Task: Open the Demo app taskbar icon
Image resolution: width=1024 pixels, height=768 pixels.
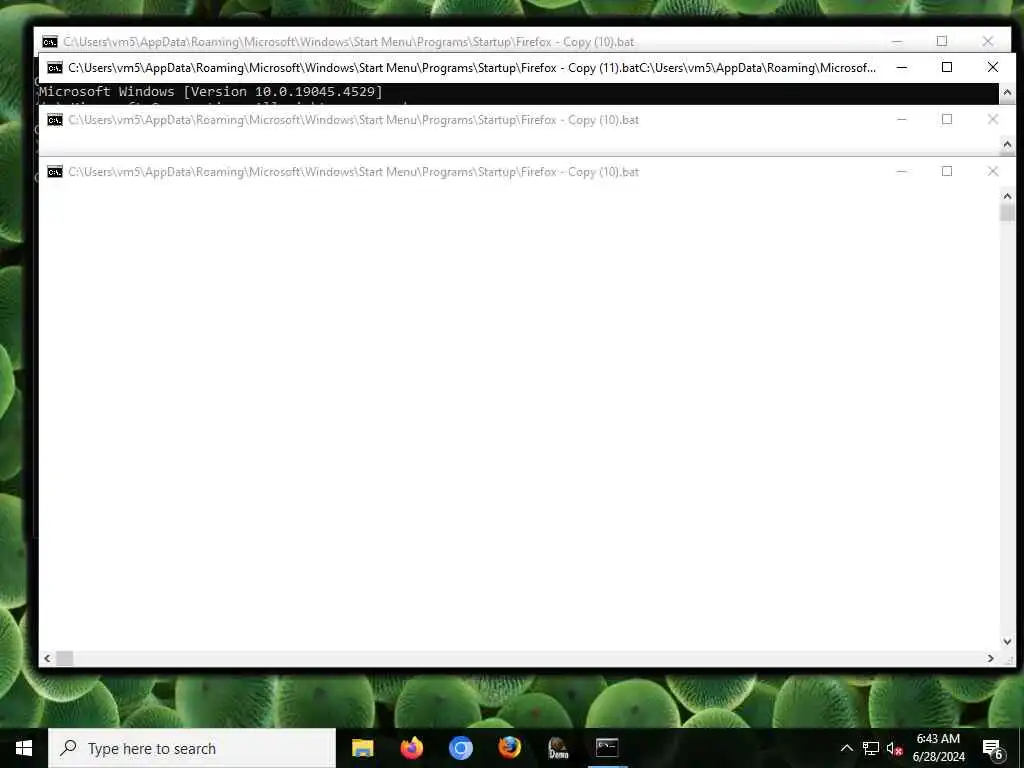Action: pyautogui.click(x=558, y=748)
